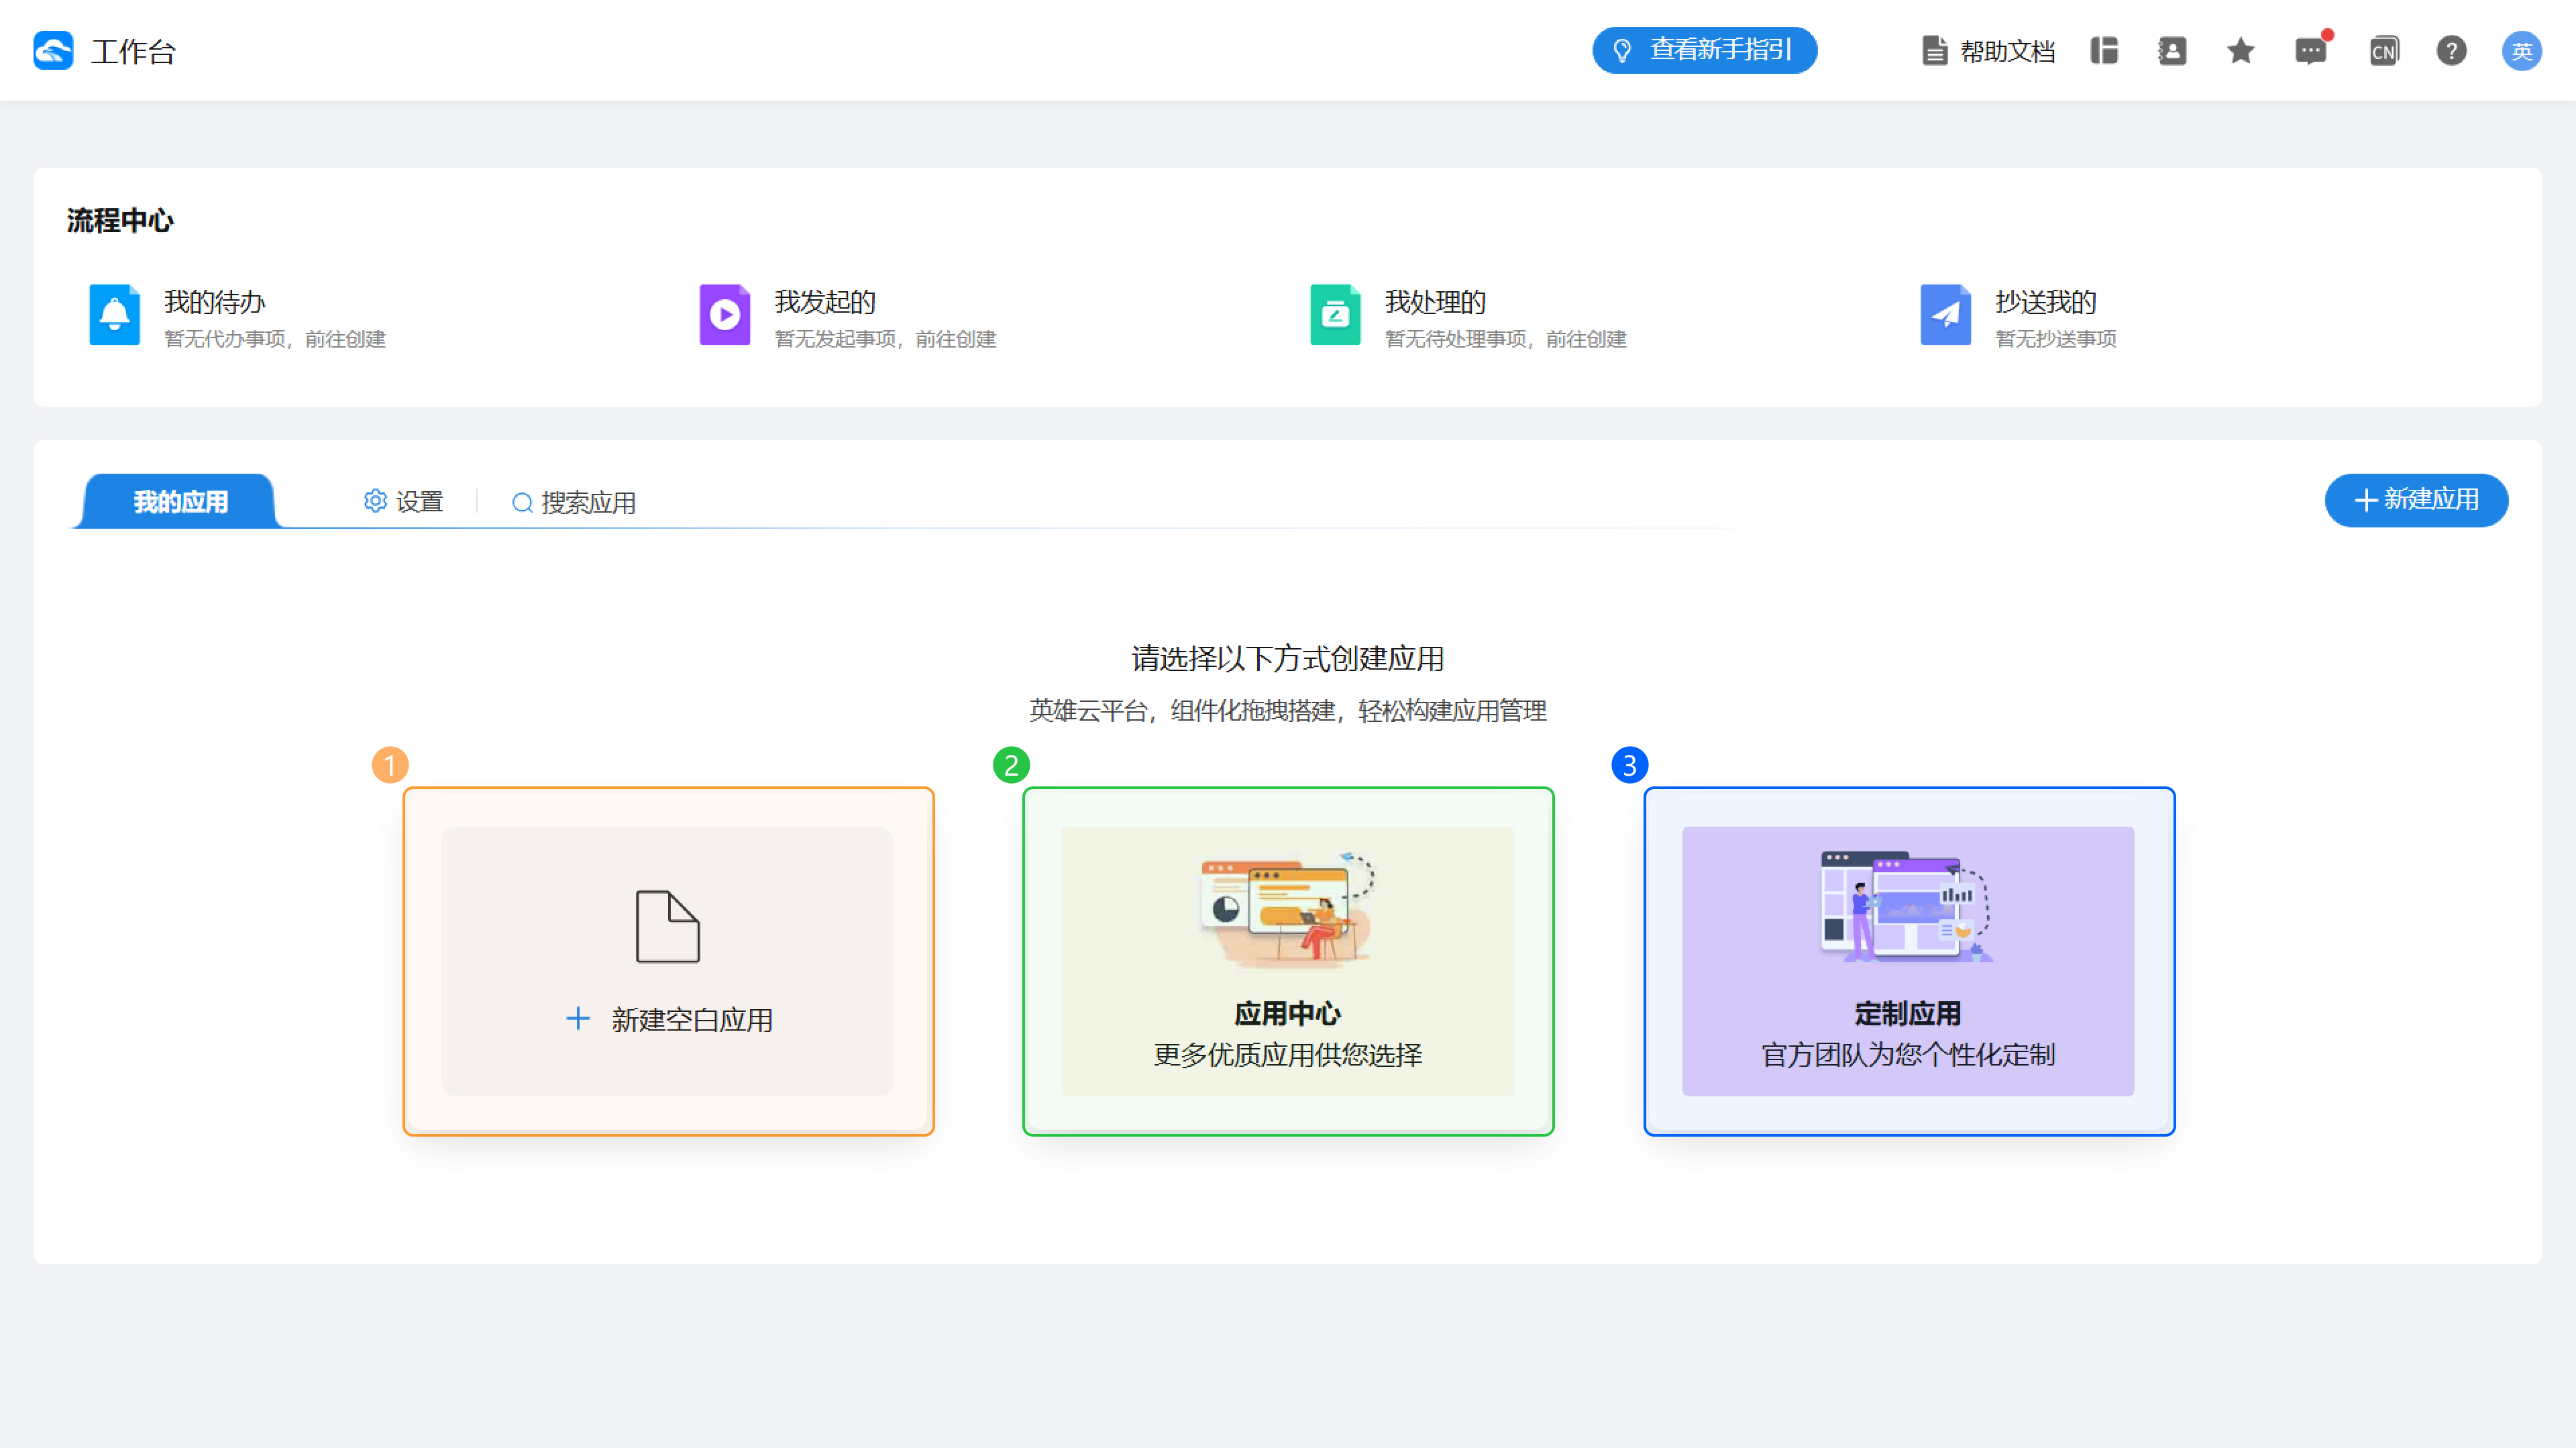
Task: Click 官方团队为您个性化定制 text
Action: tap(1908, 1055)
